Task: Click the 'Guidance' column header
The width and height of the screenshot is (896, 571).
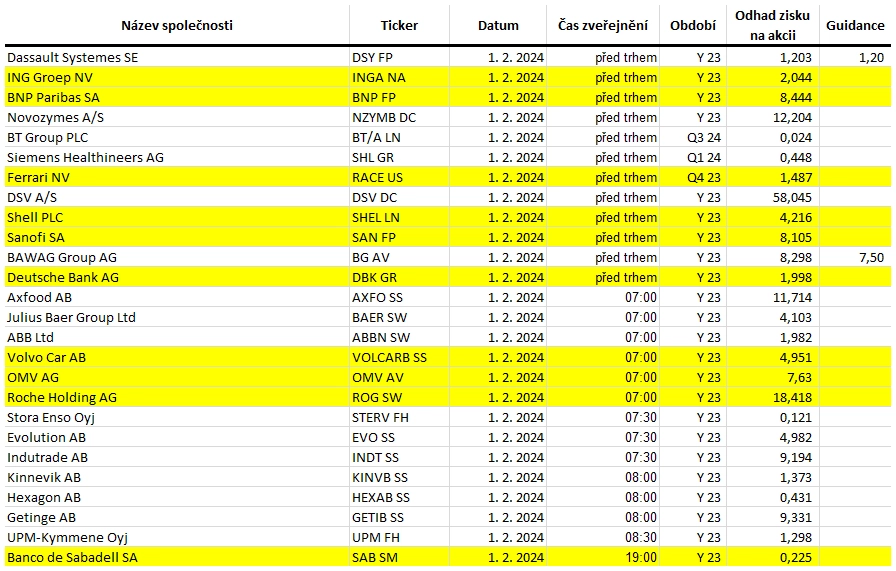Action: coord(855,25)
